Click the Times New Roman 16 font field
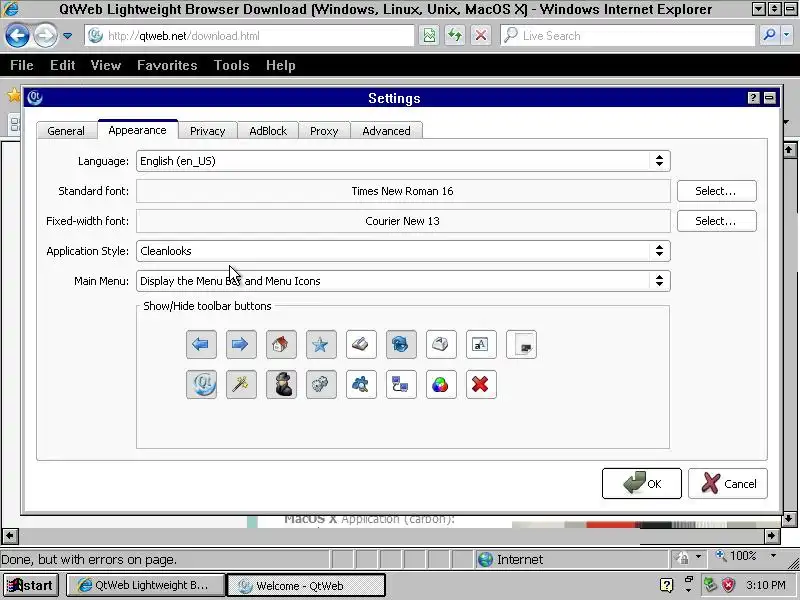This screenshot has width=800, height=600. pyautogui.click(x=403, y=191)
